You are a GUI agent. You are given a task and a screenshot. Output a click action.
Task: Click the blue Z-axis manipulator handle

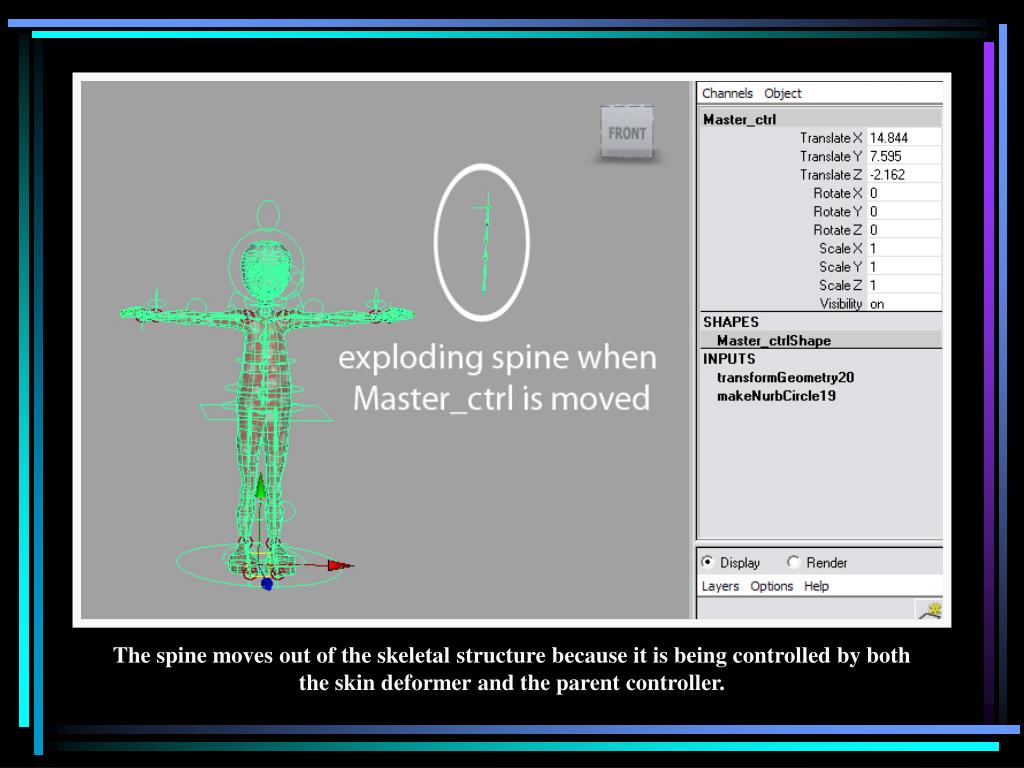point(266,584)
